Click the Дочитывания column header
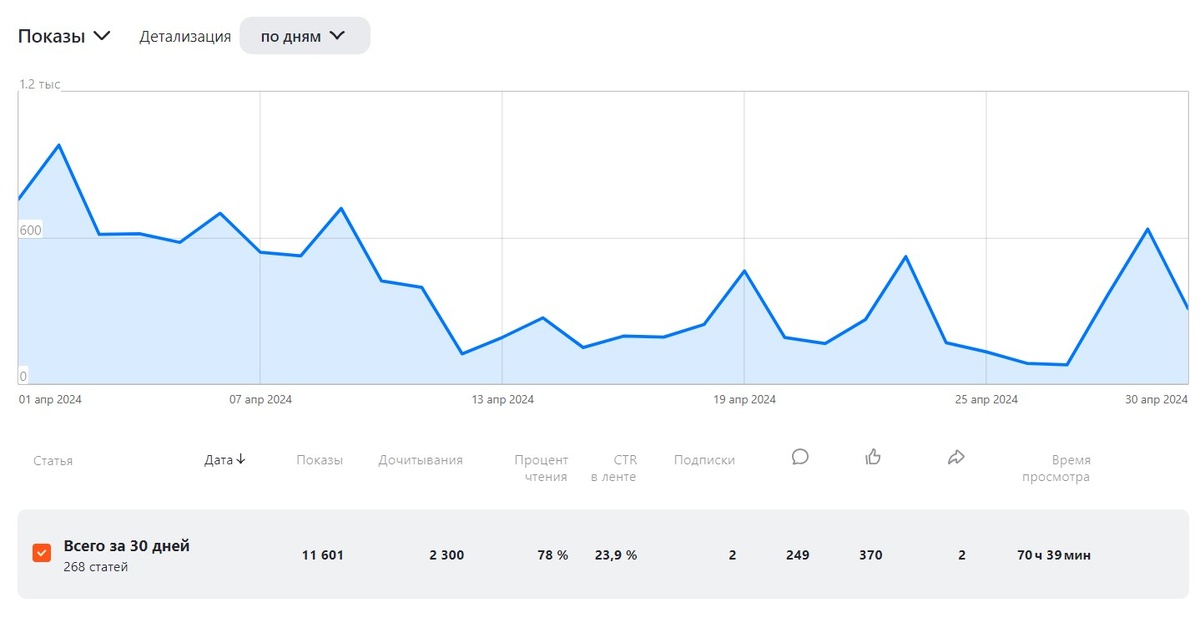This screenshot has width=1200, height=618. tap(421, 460)
